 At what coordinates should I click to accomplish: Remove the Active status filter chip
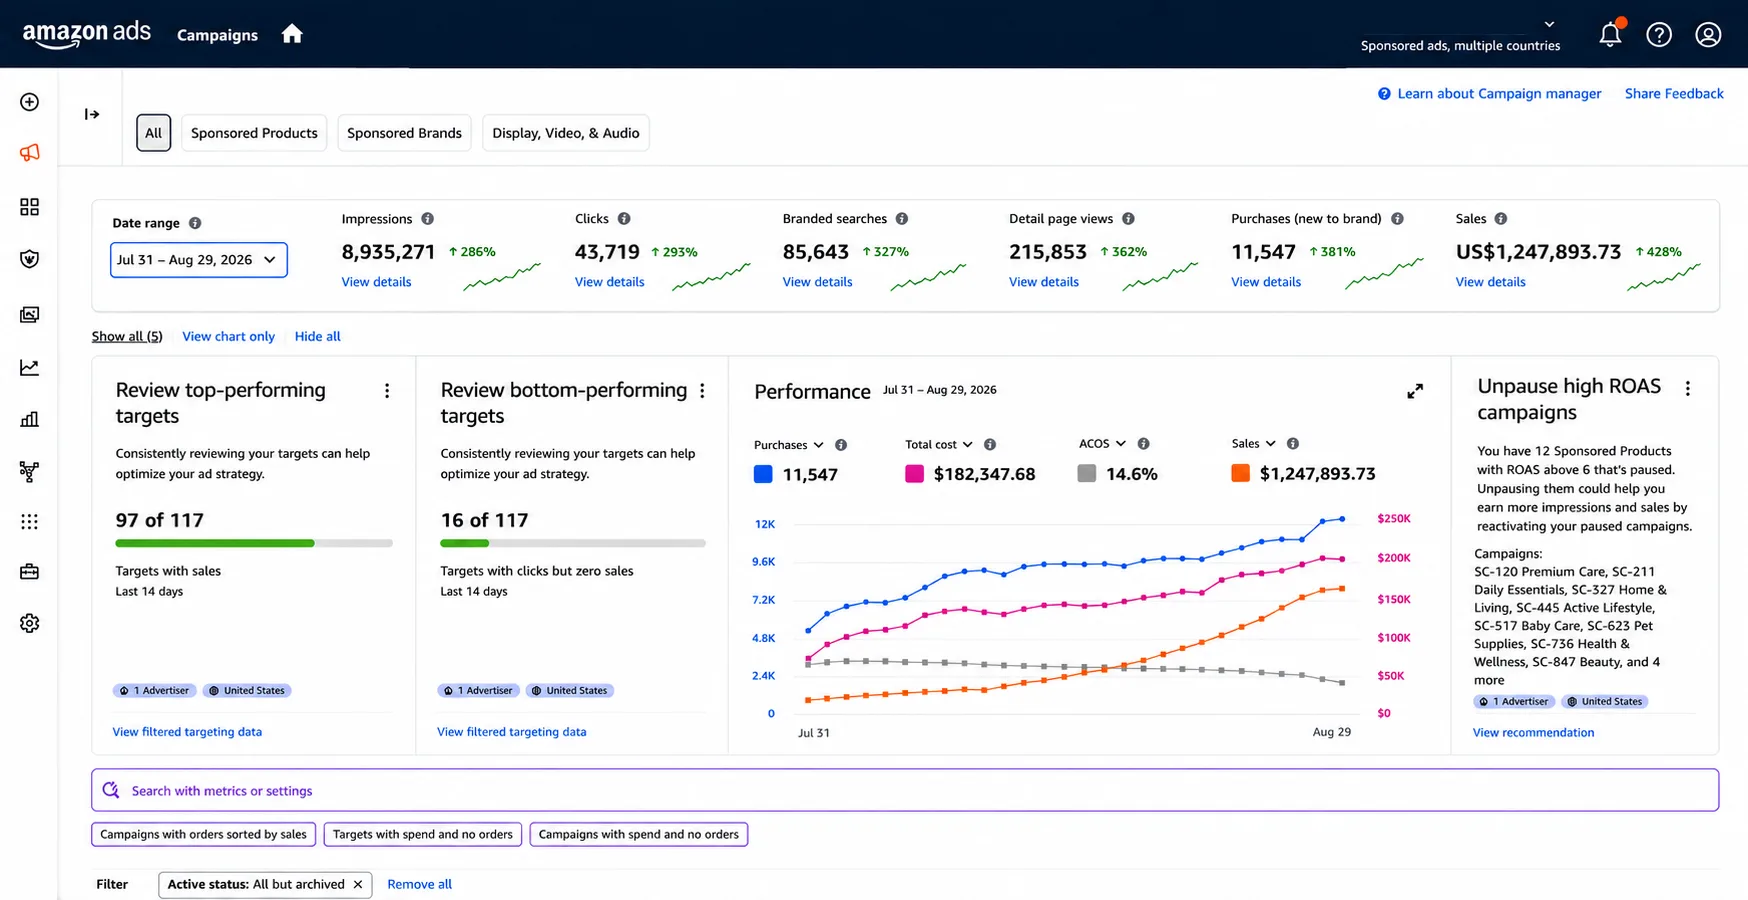(x=358, y=885)
